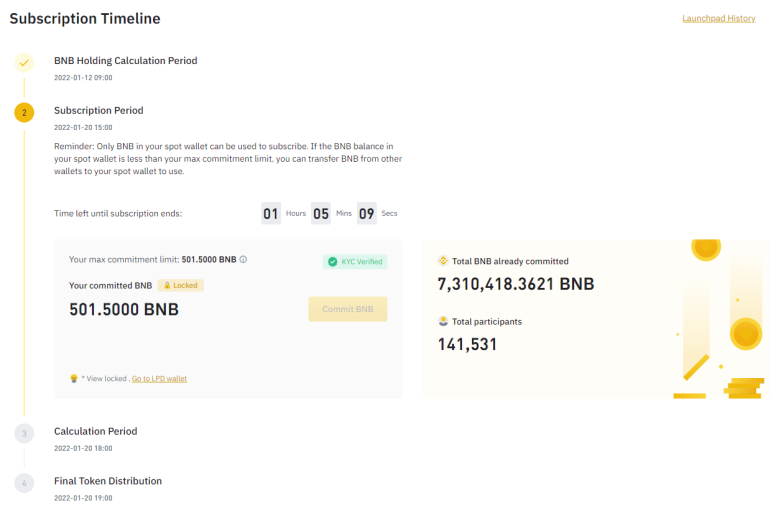Select step 2 Subscription Period marker
The image size is (773, 508).
tap(24, 112)
